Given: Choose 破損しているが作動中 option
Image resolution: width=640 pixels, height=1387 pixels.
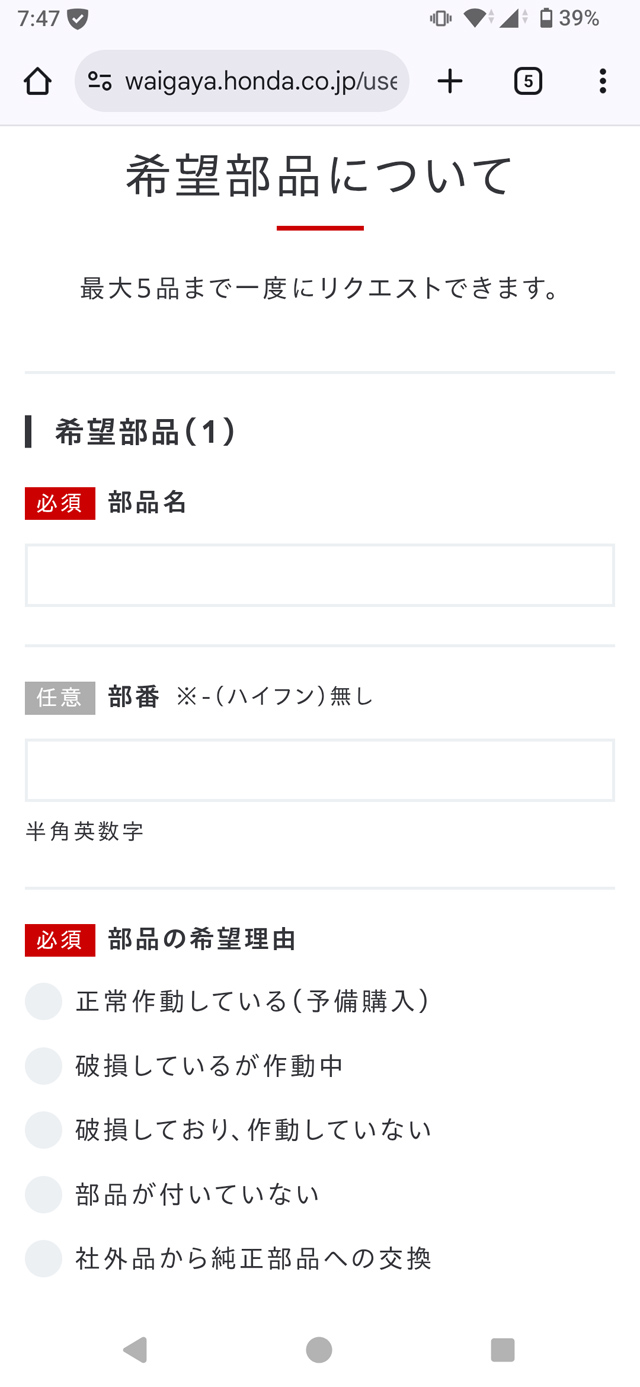Looking at the screenshot, I should tap(43, 1065).
